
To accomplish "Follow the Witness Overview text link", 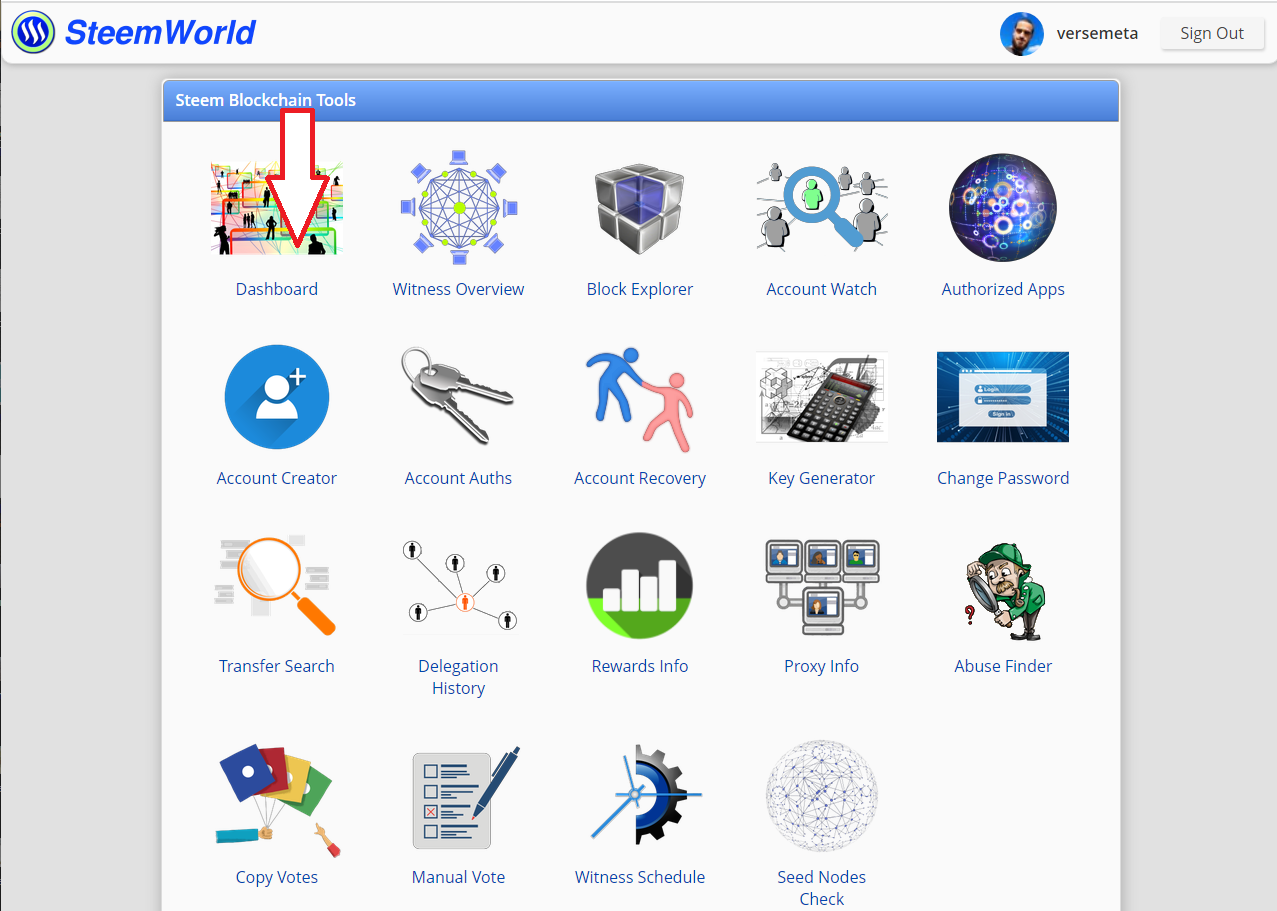I will (x=458, y=289).
